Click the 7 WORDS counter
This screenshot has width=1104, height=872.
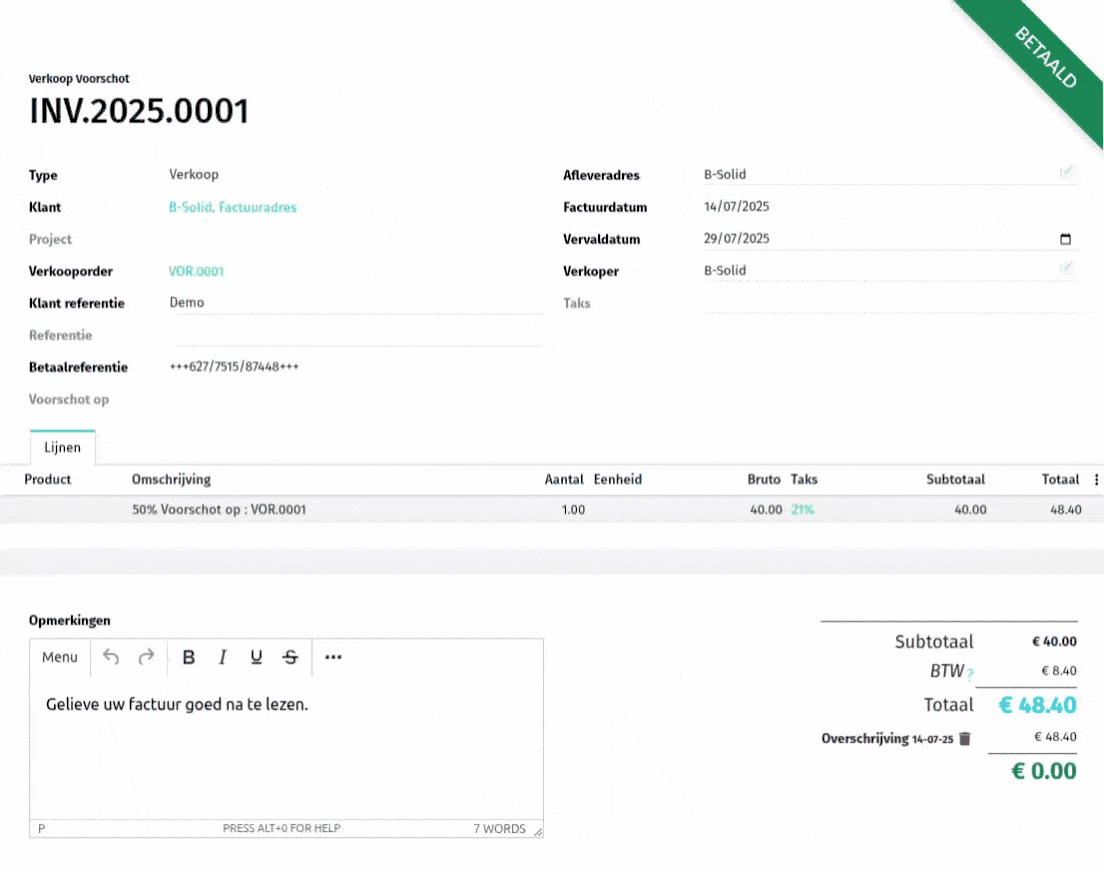pos(499,828)
